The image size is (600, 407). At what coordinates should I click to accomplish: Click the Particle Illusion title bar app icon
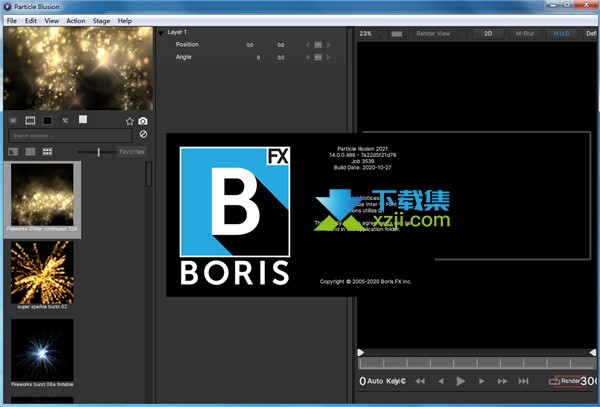pos(7,7)
